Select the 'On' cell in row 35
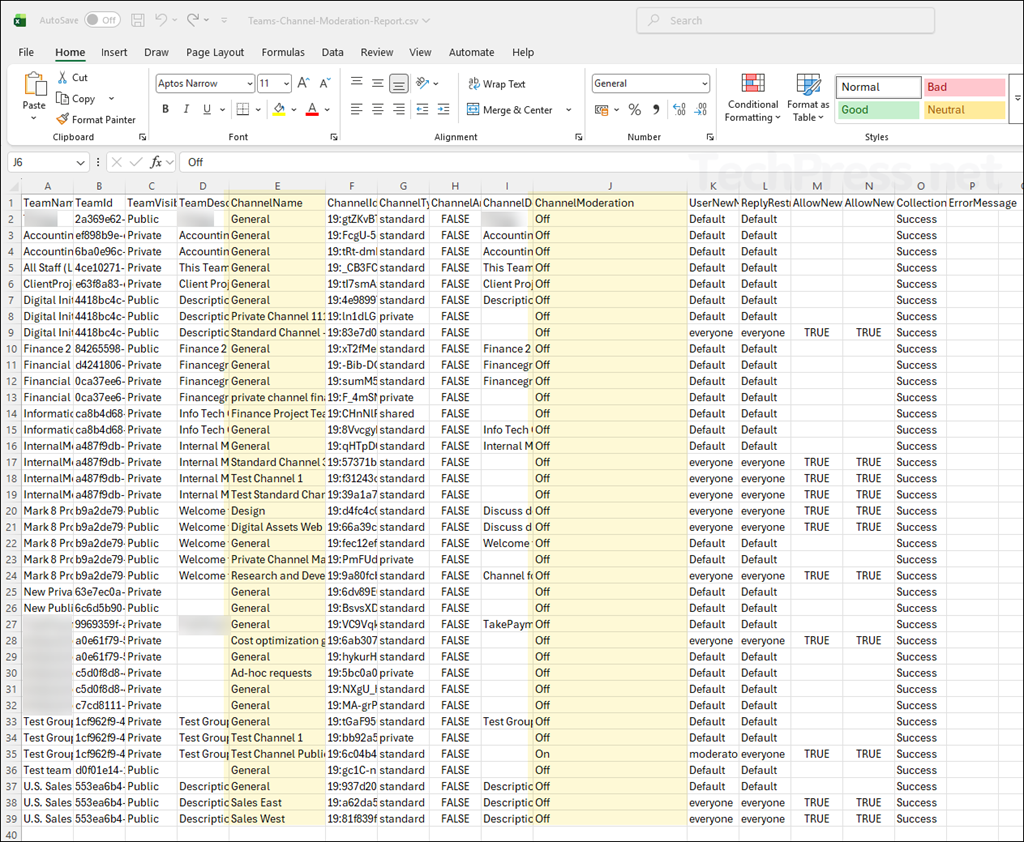The image size is (1024, 842). click(x=610, y=754)
